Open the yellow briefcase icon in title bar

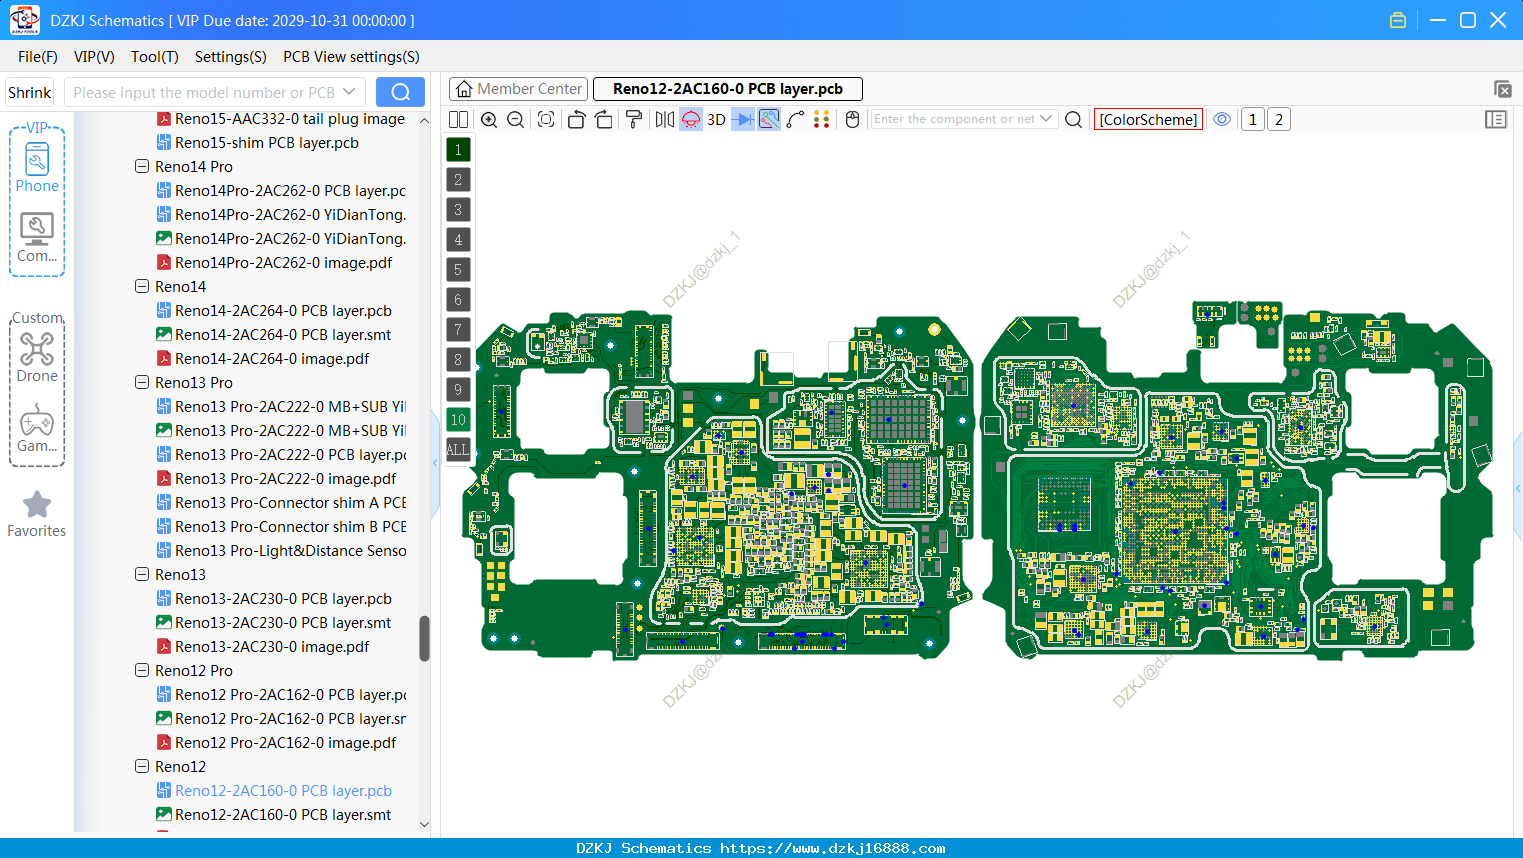pos(1398,20)
